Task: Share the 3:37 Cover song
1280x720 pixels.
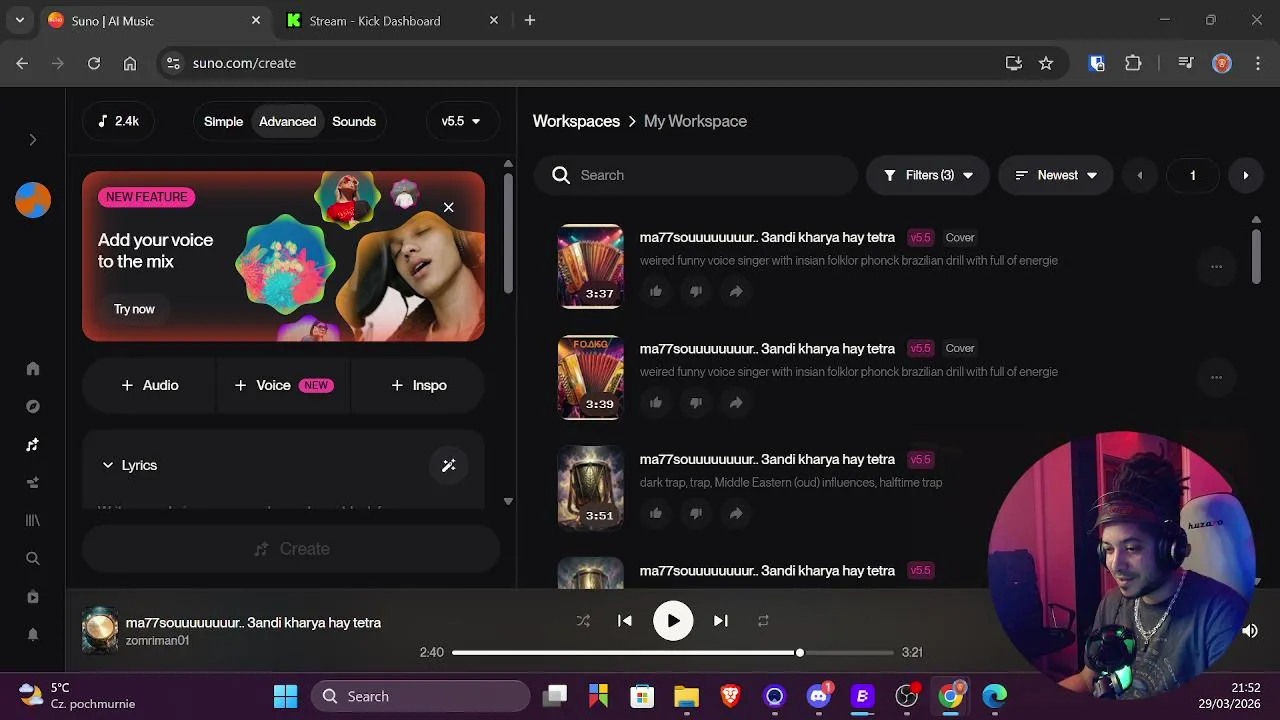Action: coord(736,291)
